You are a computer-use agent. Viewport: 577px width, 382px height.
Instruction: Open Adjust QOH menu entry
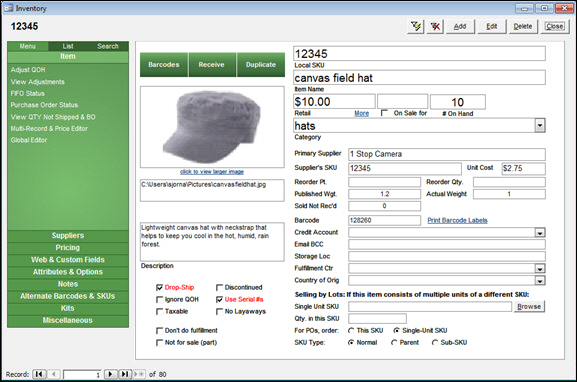28,70
